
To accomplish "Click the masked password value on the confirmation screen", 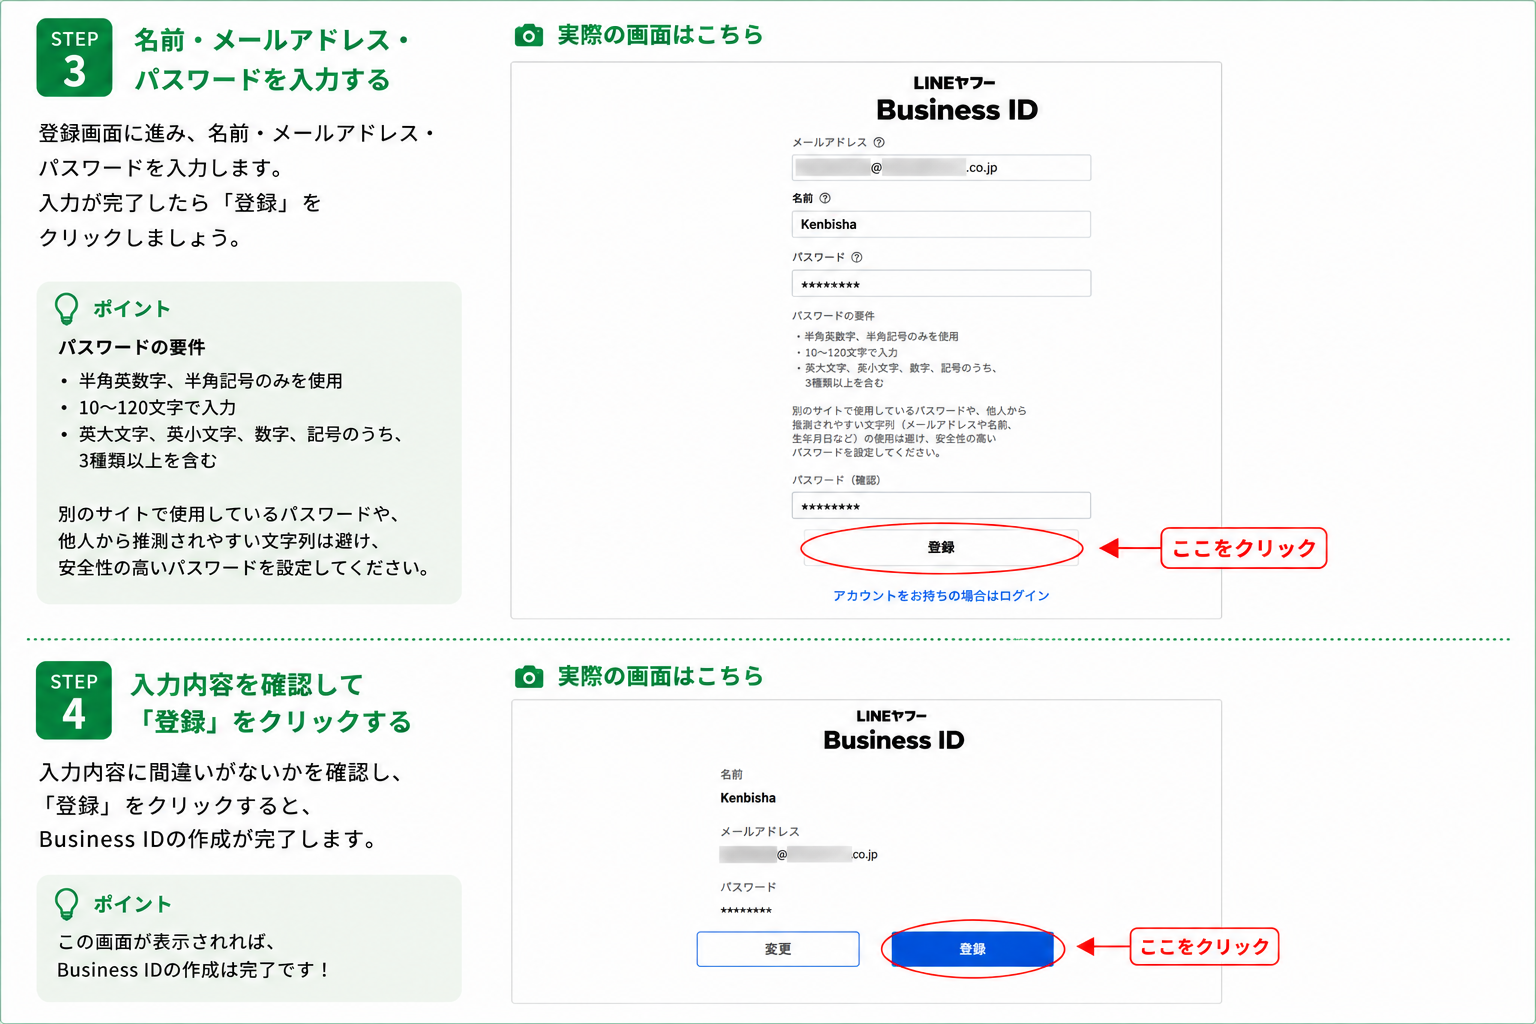I will pos(746,911).
